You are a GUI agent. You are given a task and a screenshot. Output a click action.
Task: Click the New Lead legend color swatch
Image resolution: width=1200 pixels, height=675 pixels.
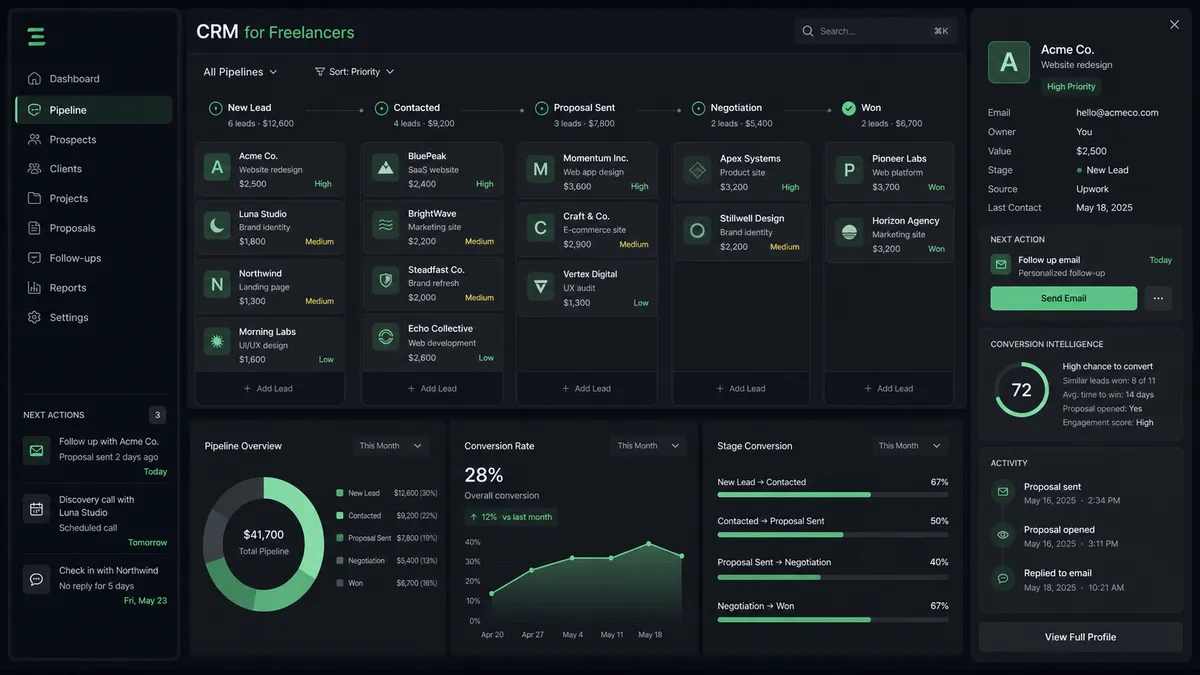pyautogui.click(x=340, y=493)
